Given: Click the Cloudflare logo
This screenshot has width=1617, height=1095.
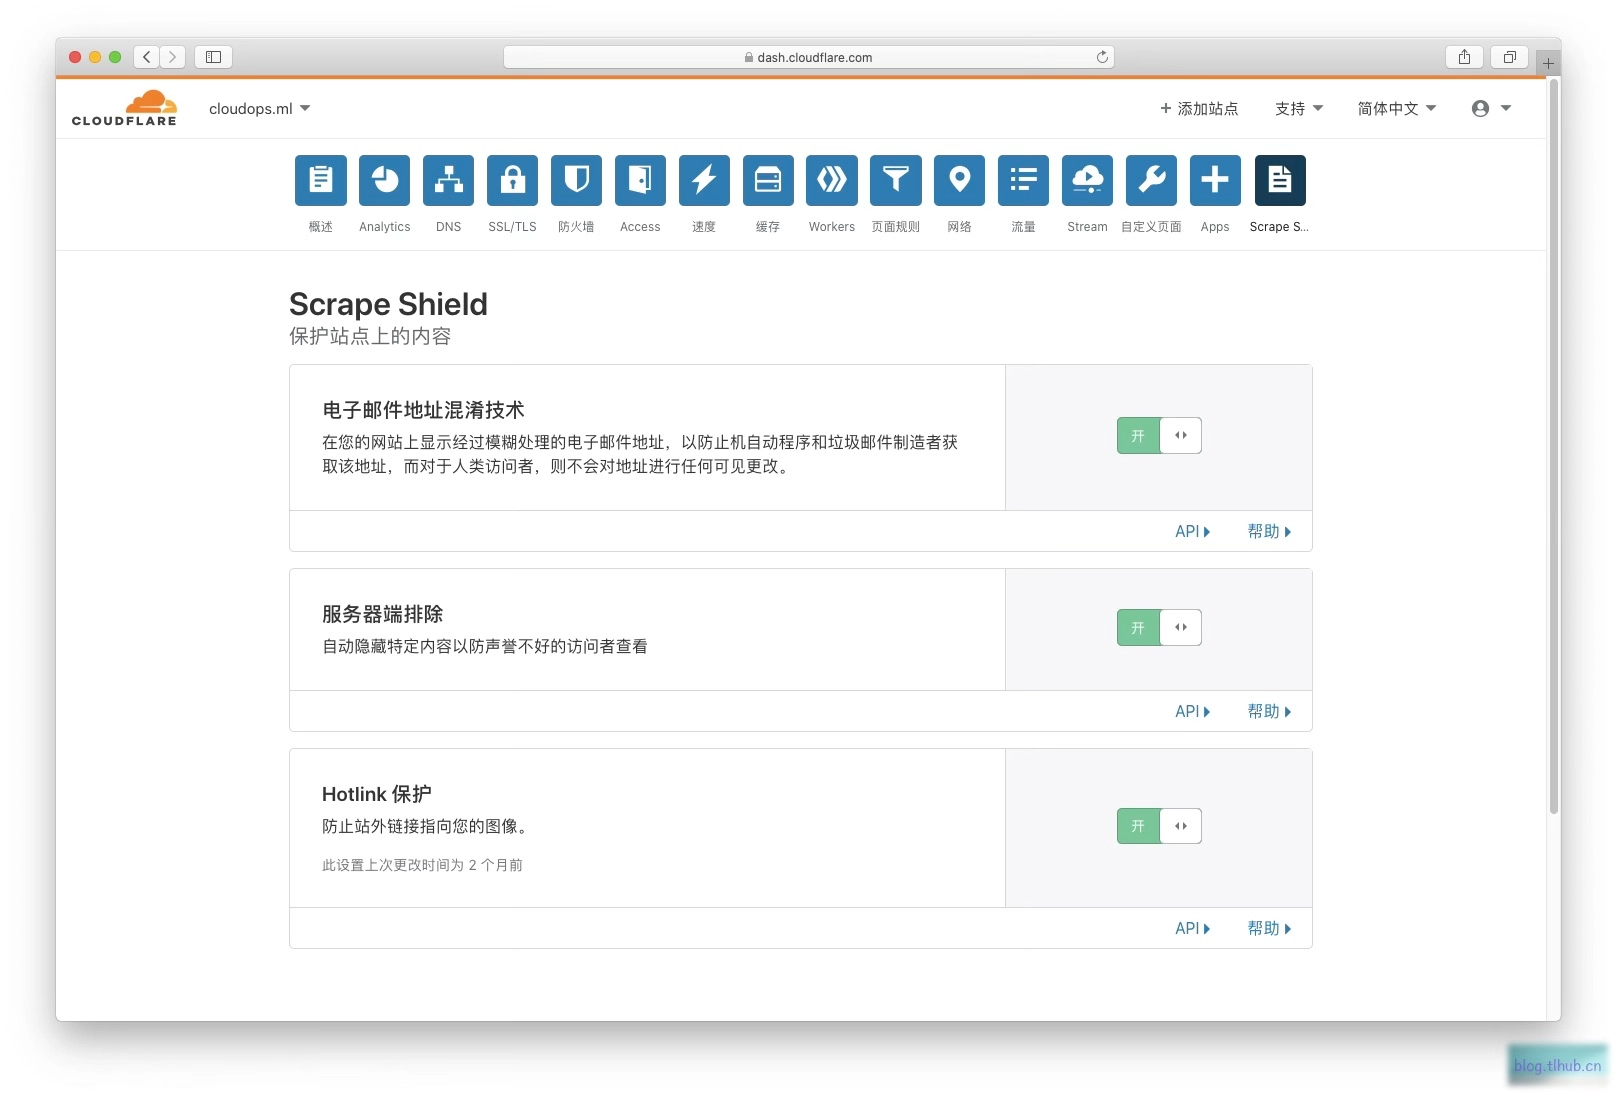Looking at the screenshot, I should point(124,108).
